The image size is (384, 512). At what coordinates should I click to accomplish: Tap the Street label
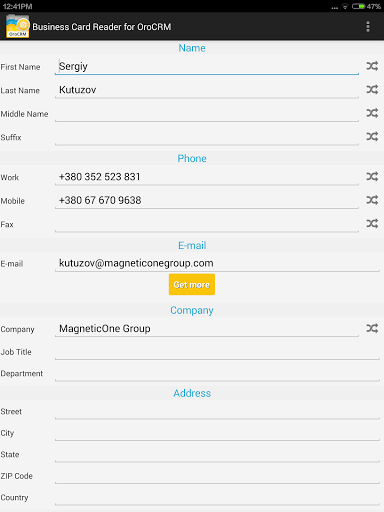pyautogui.click(x=11, y=412)
